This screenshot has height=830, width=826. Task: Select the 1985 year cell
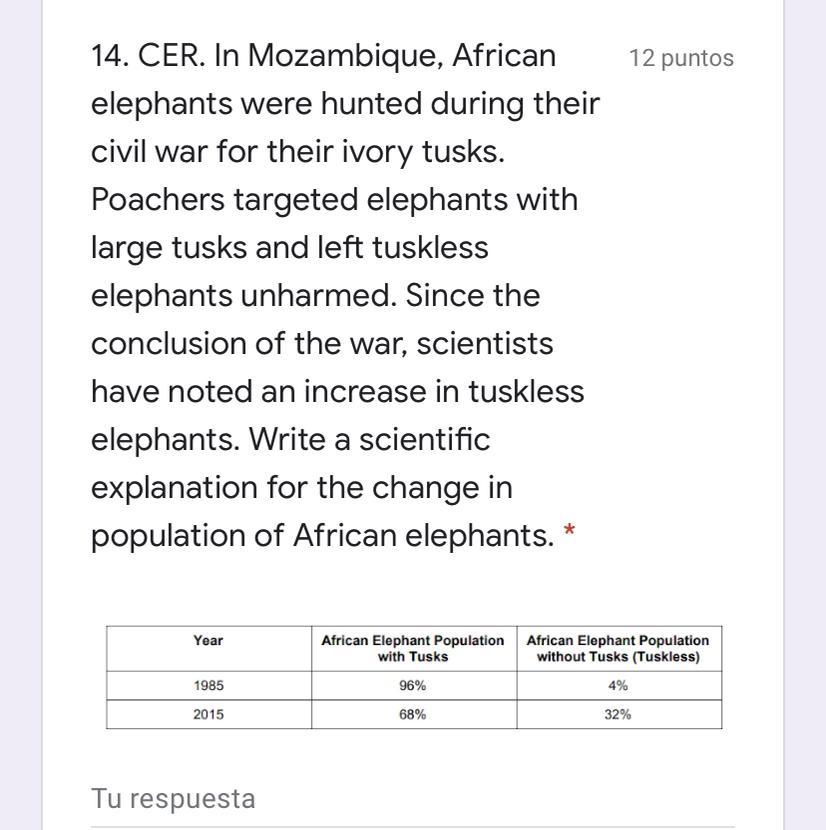pos(208,686)
